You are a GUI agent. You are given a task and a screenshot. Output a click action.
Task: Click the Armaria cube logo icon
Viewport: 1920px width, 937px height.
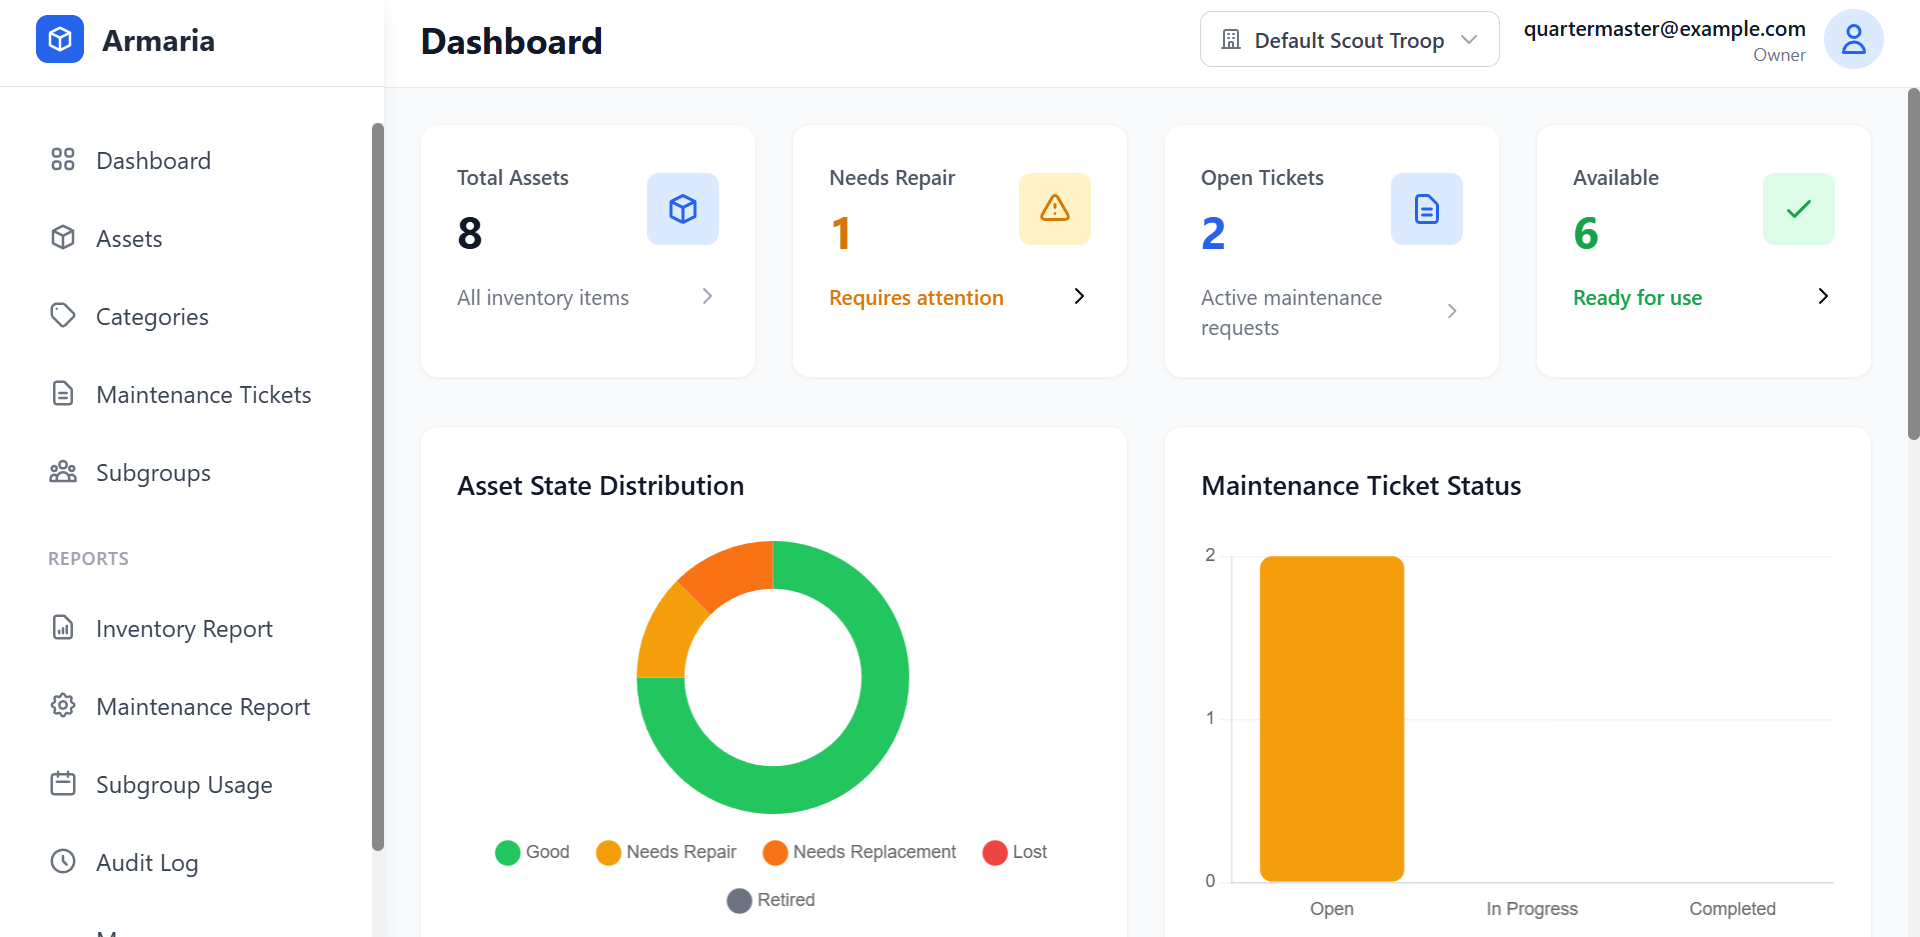point(59,39)
